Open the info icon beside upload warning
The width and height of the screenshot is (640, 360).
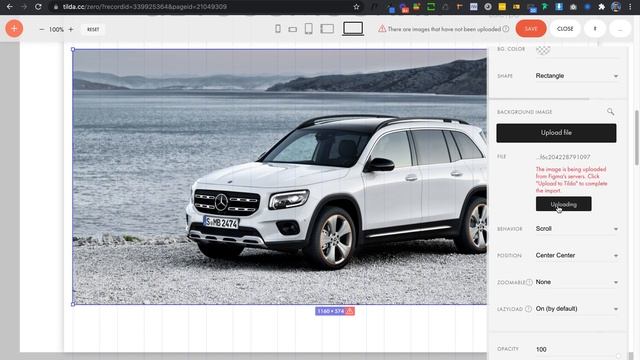(506, 29)
